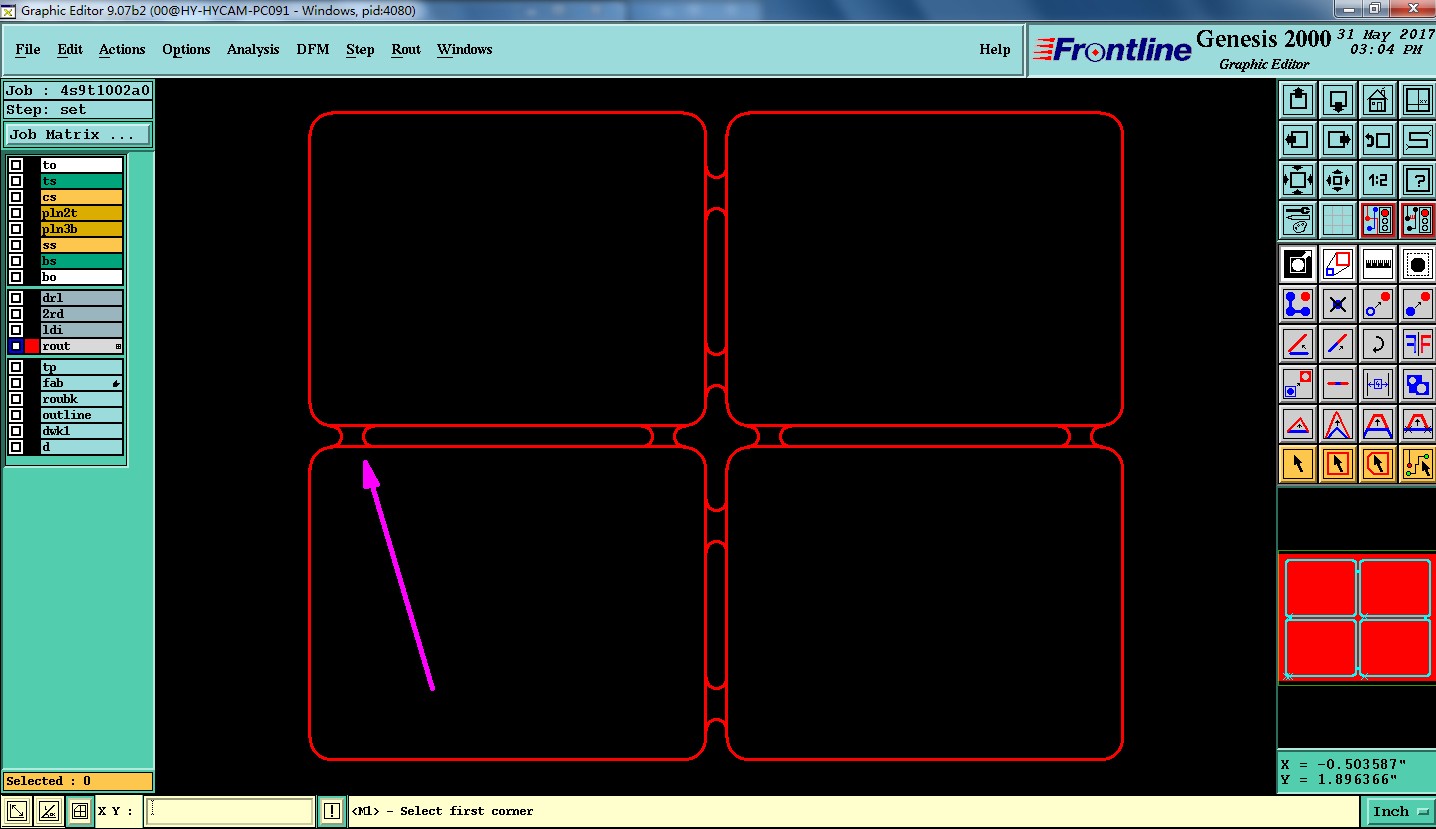Select the arrow in polygon select tool
The image size is (1436, 829).
pos(1378,464)
